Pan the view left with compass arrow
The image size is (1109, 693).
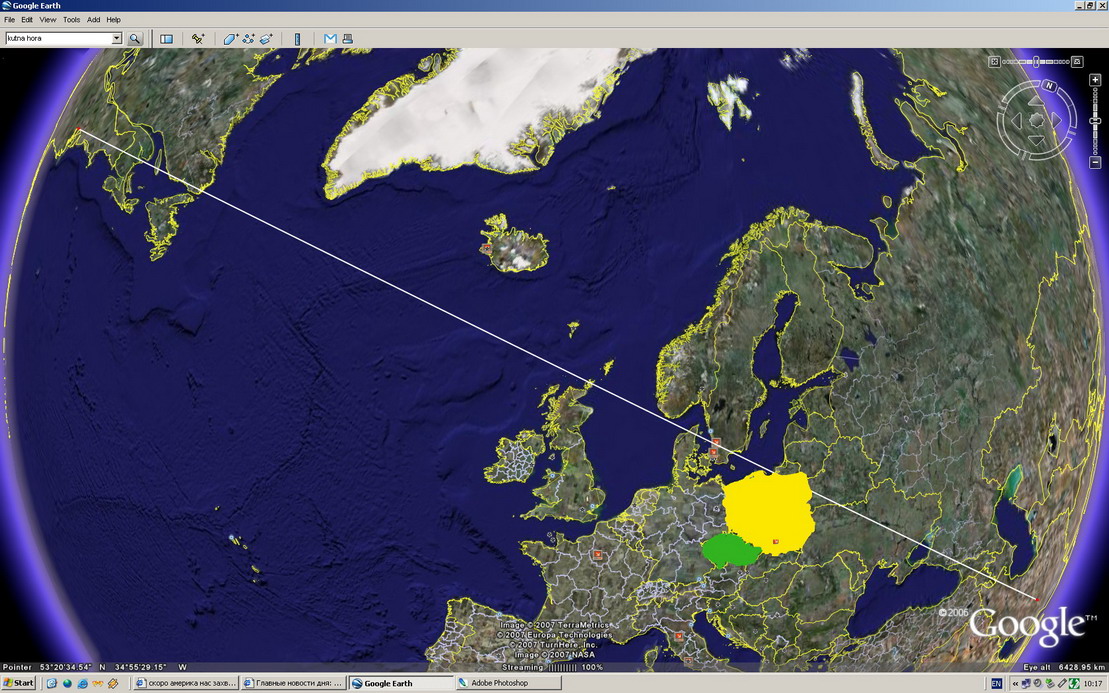pyautogui.click(x=1016, y=121)
